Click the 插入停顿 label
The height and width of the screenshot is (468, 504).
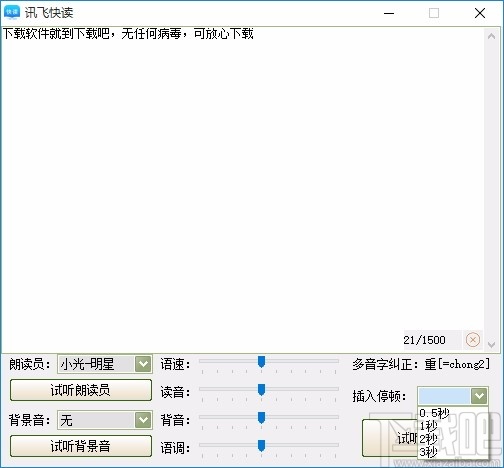[379, 396]
